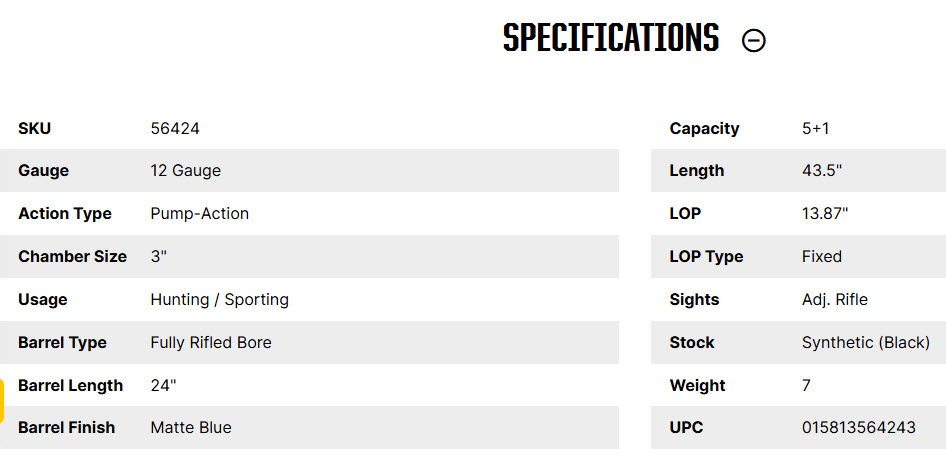
Task: Select the Pump-Action value
Action: (x=200, y=214)
